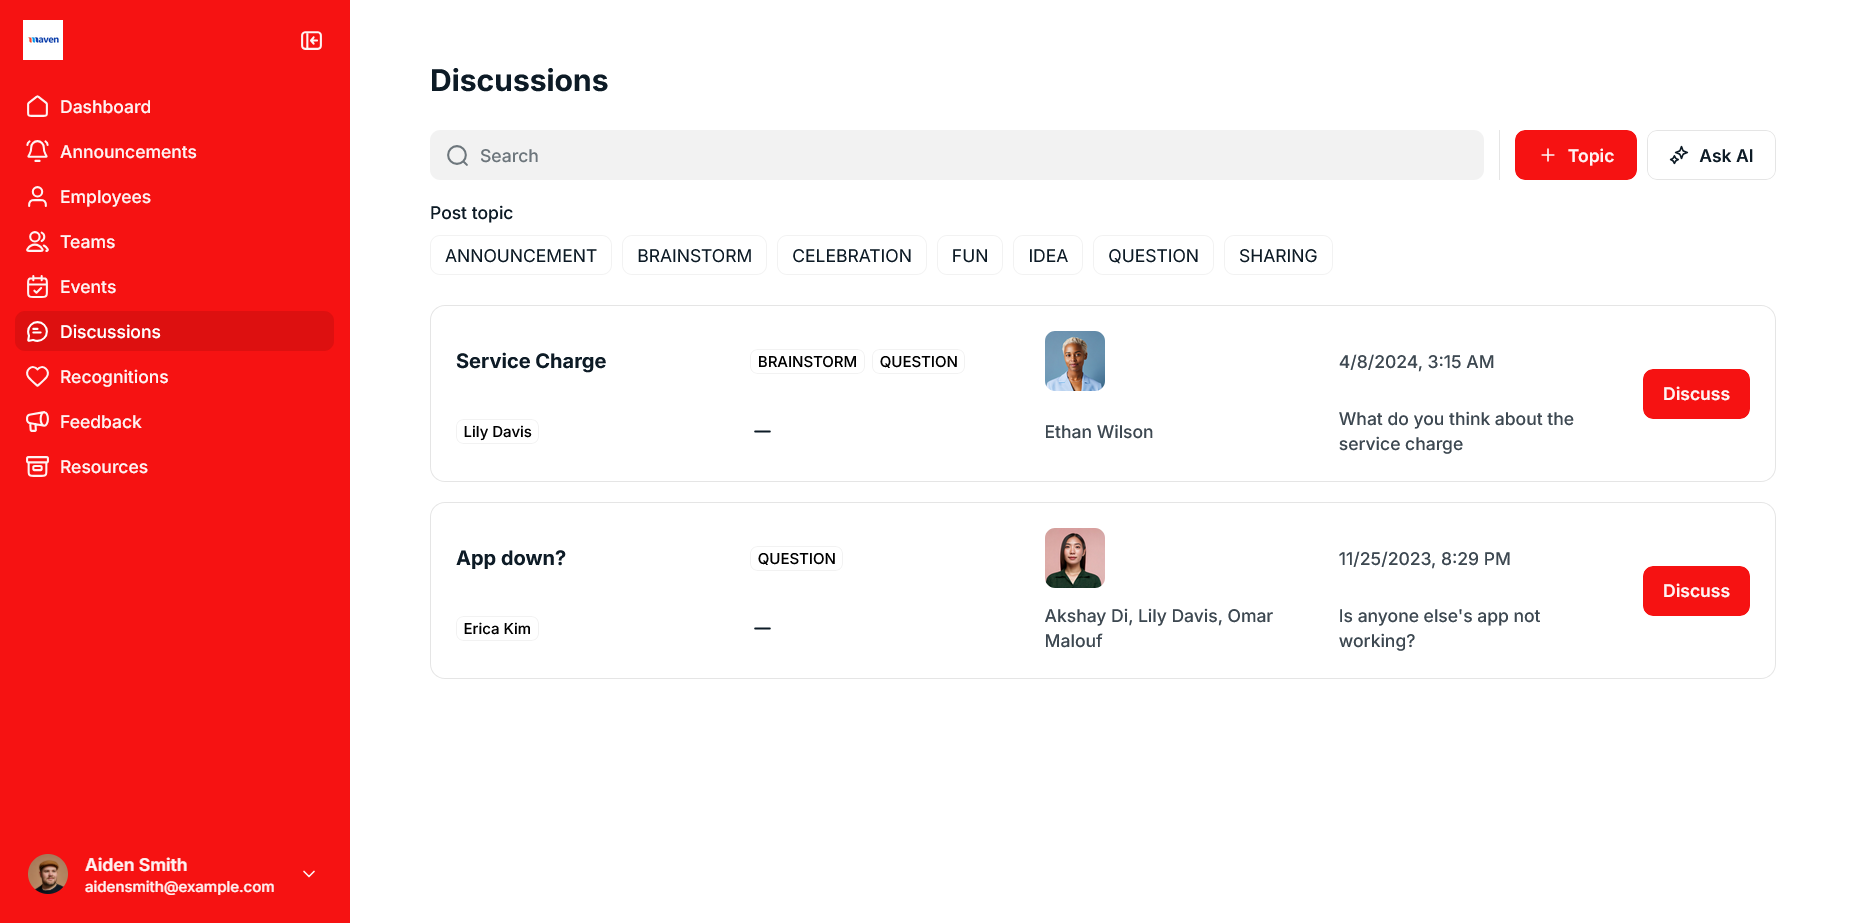Toggle the BRAINSTORM post topic filter
This screenshot has width=1855, height=923.
click(x=694, y=256)
